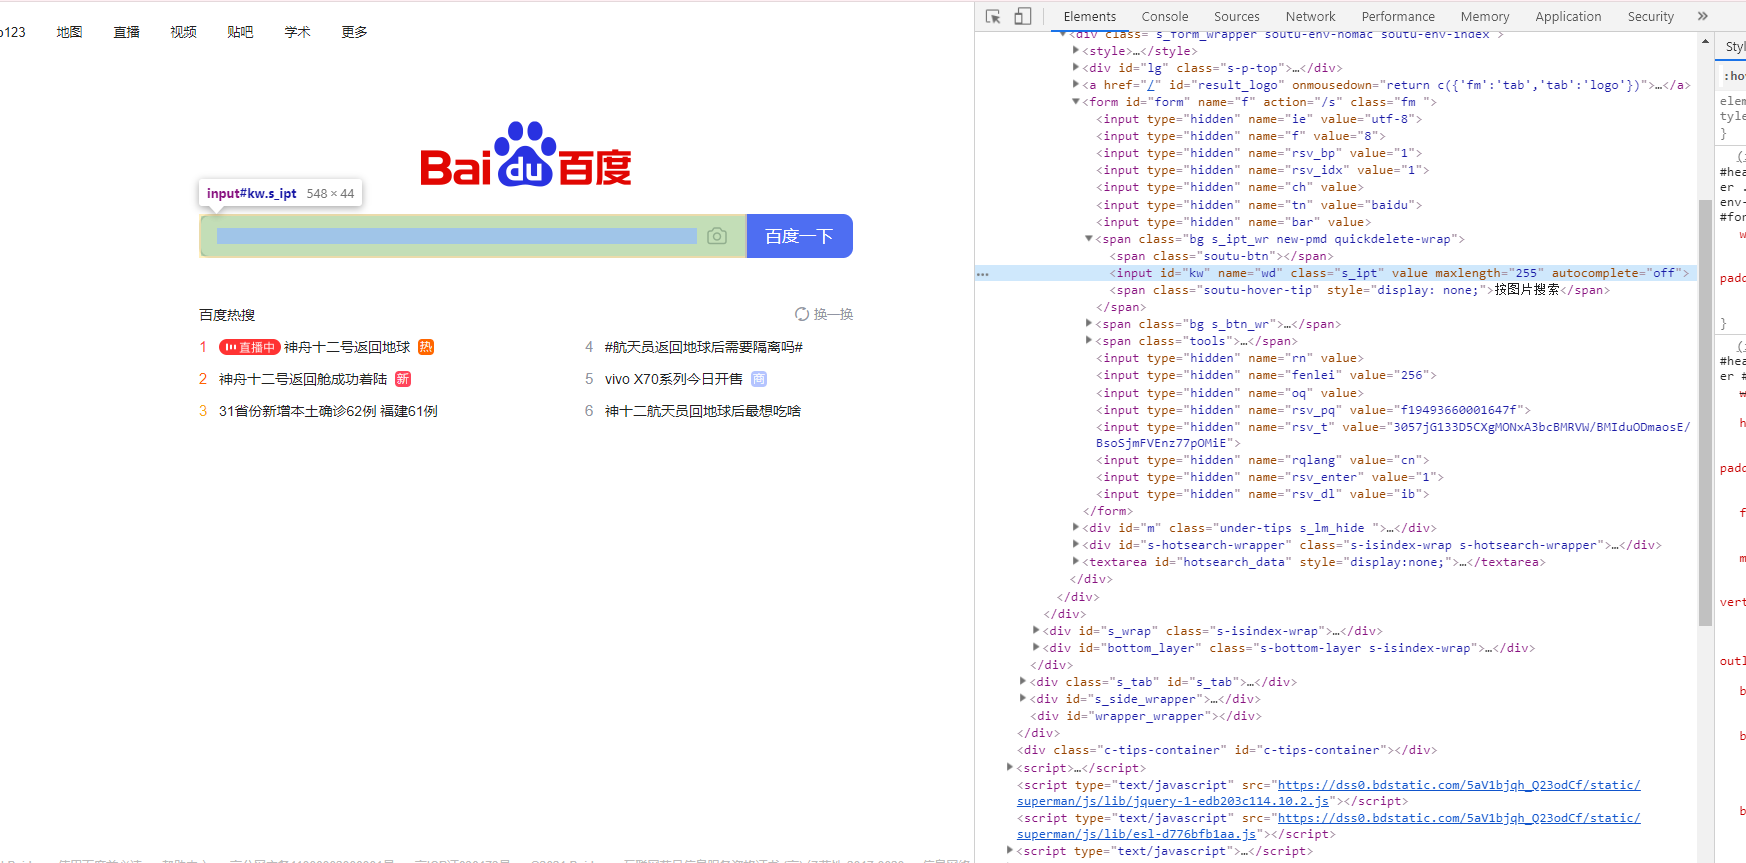
Task: Select the input id="kw" DOM row
Action: pos(1336,273)
